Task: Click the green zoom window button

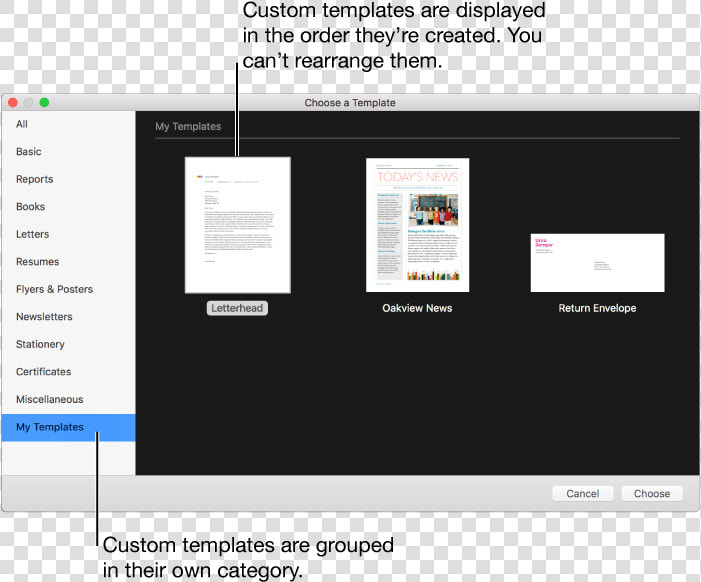Action: point(44,103)
